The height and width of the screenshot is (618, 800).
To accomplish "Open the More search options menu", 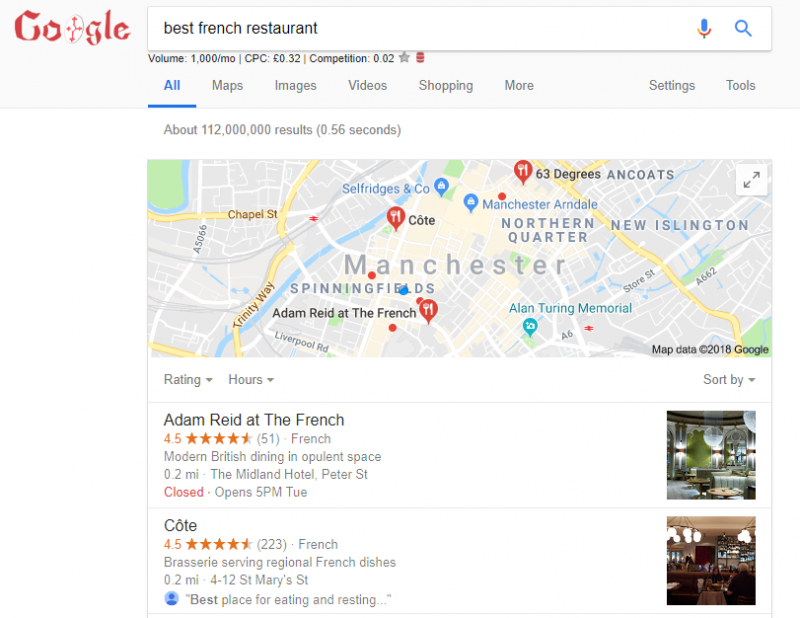I will (519, 85).
